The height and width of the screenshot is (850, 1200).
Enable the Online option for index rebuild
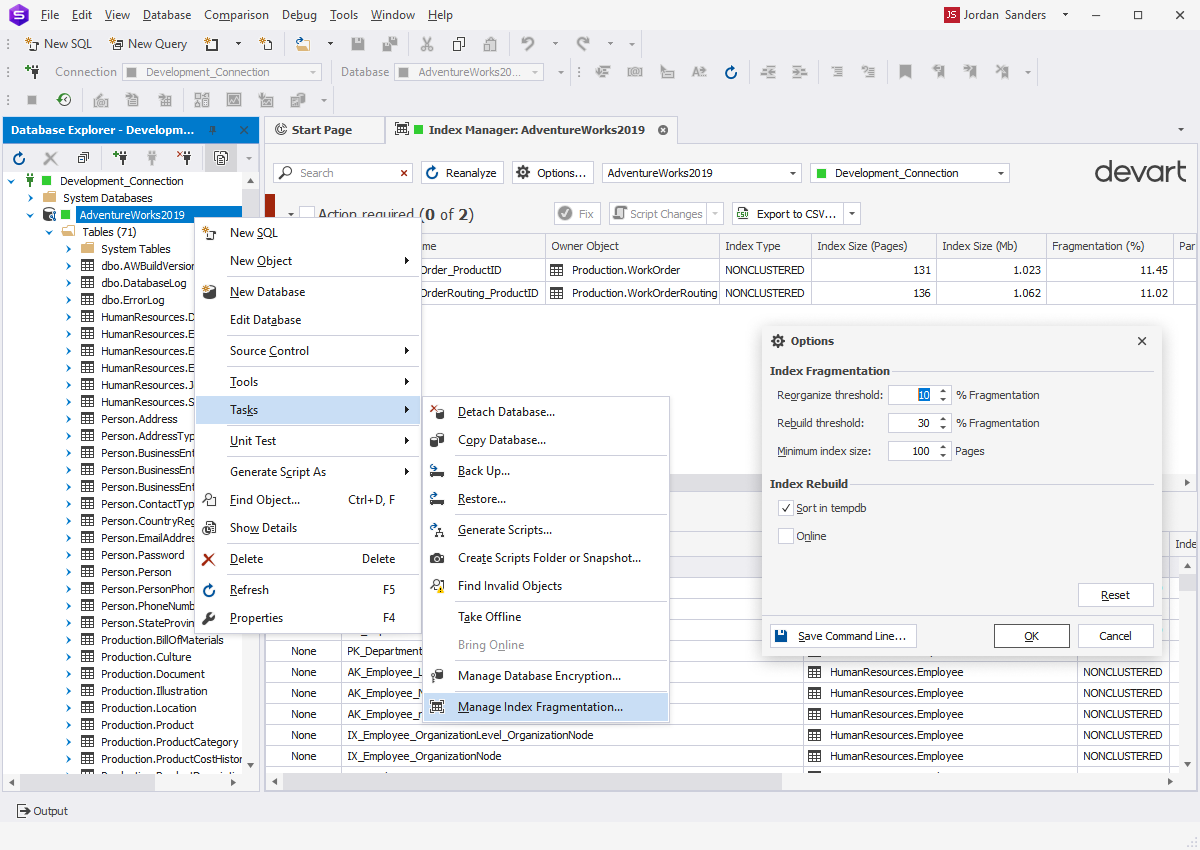coord(785,535)
